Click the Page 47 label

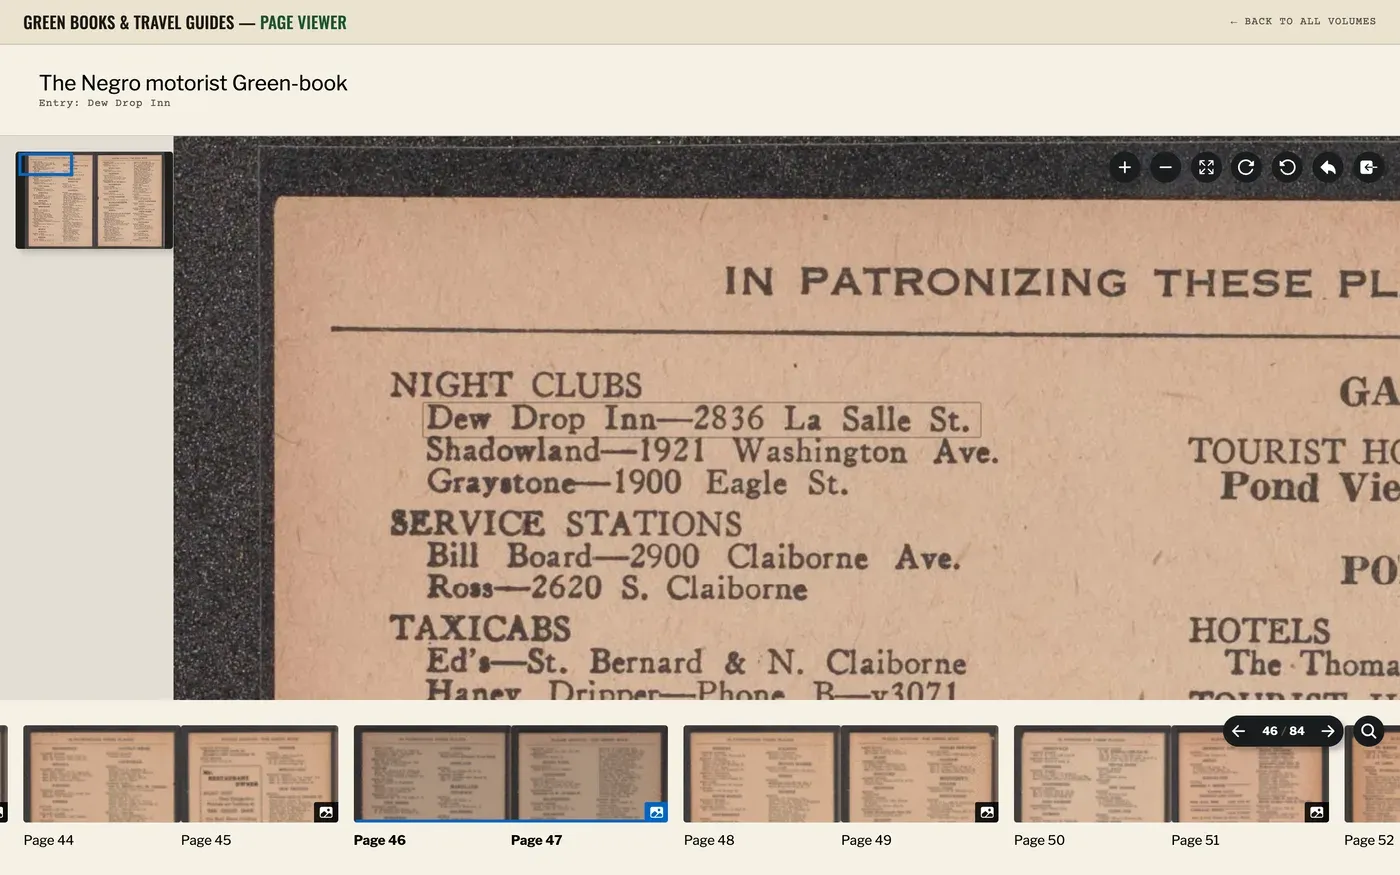[537, 840]
